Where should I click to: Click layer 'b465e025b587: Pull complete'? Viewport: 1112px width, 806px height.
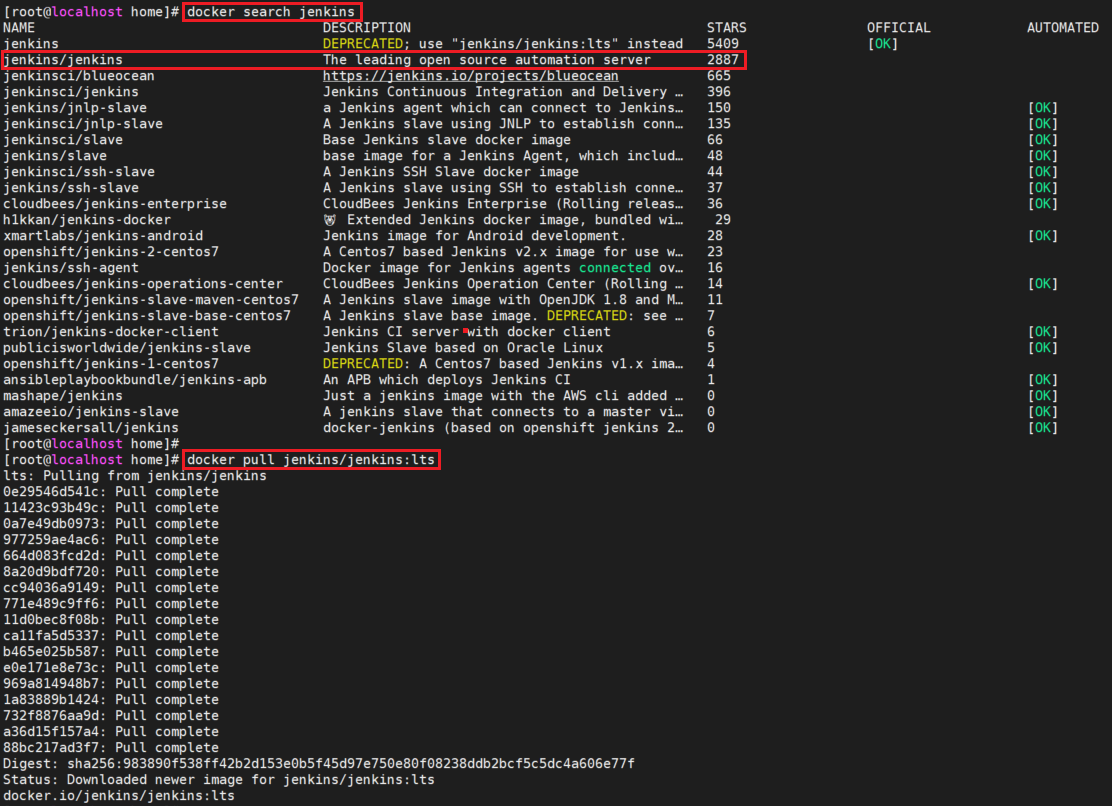[x=111, y=651]
